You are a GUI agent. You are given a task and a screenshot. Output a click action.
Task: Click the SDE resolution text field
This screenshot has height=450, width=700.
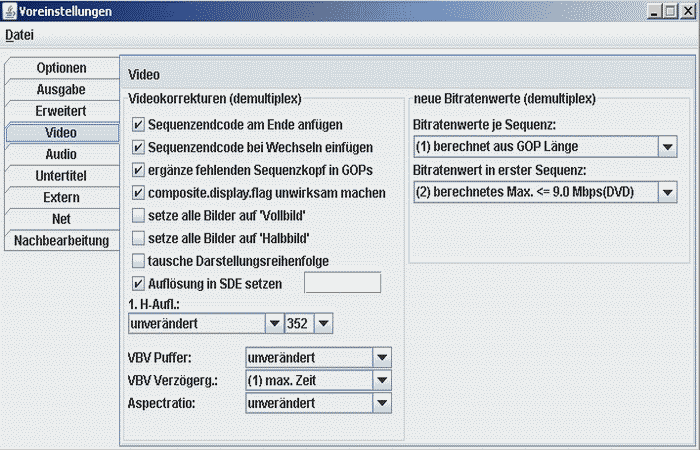(341, 283)
